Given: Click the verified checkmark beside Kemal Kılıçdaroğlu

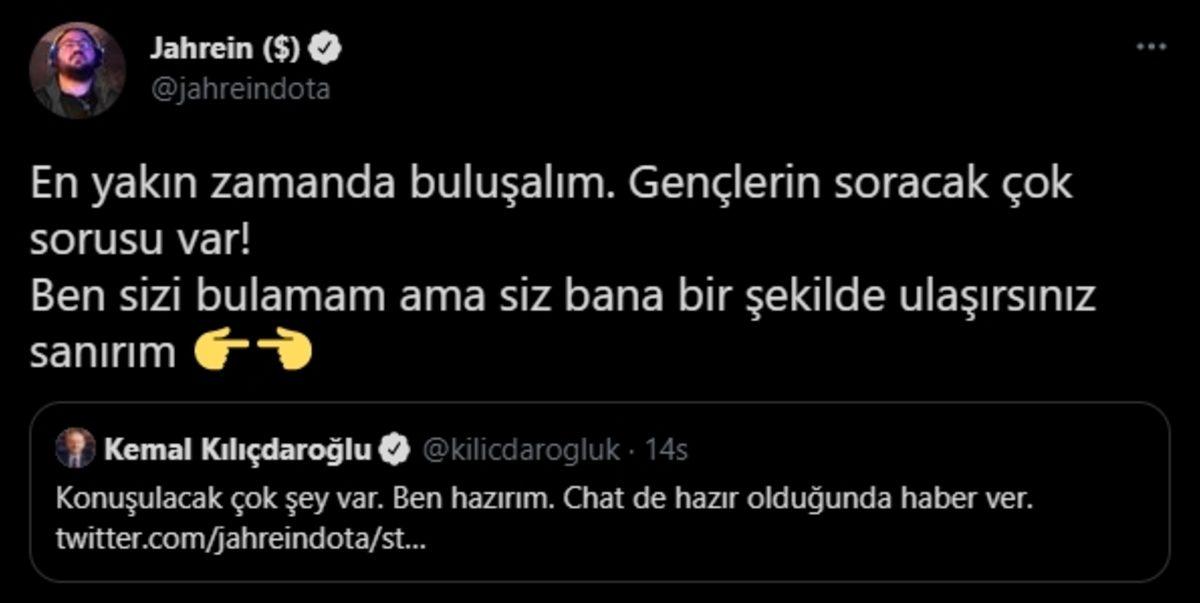Looking at the screenshot, I should (x=395, y=449).
